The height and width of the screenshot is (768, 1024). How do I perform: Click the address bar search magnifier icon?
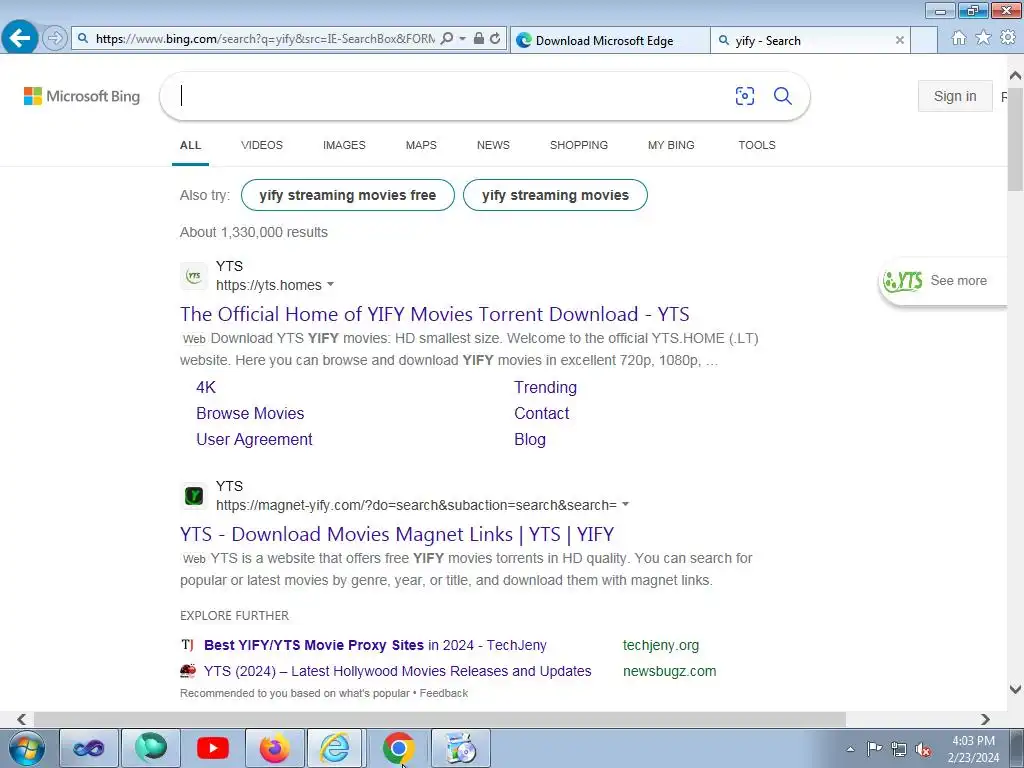point(447,39)
